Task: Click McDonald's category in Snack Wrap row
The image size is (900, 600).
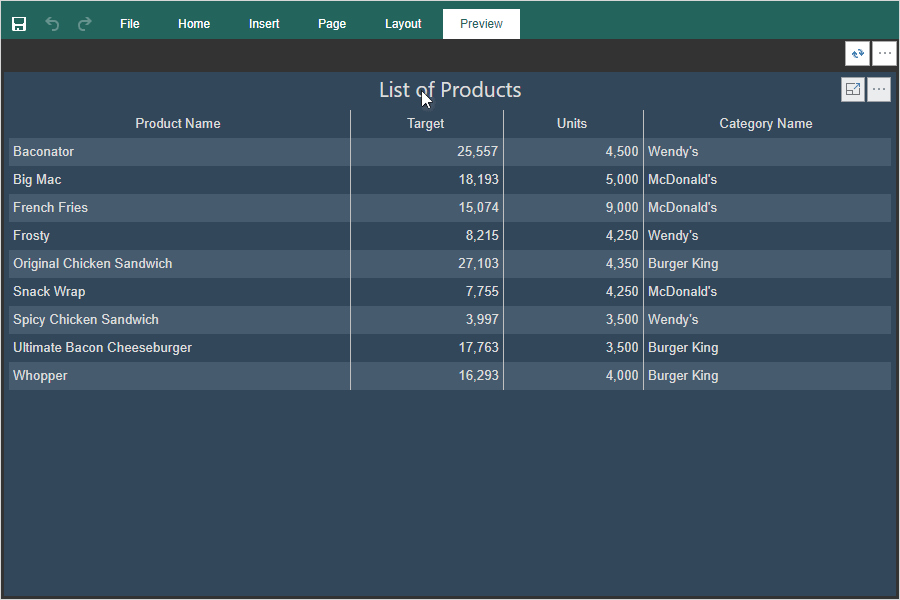Action: (682, 292)
